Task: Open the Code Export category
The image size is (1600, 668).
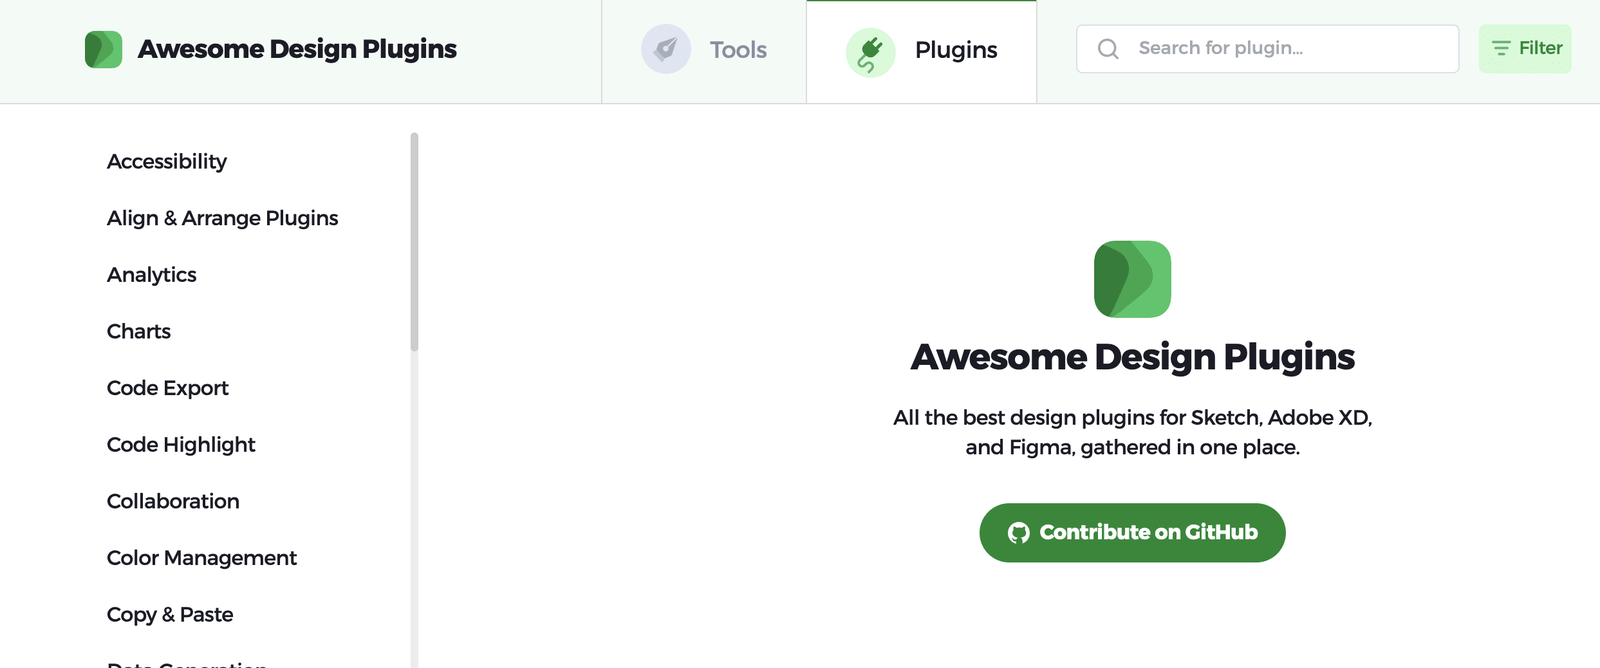Action: coord(168,388)
